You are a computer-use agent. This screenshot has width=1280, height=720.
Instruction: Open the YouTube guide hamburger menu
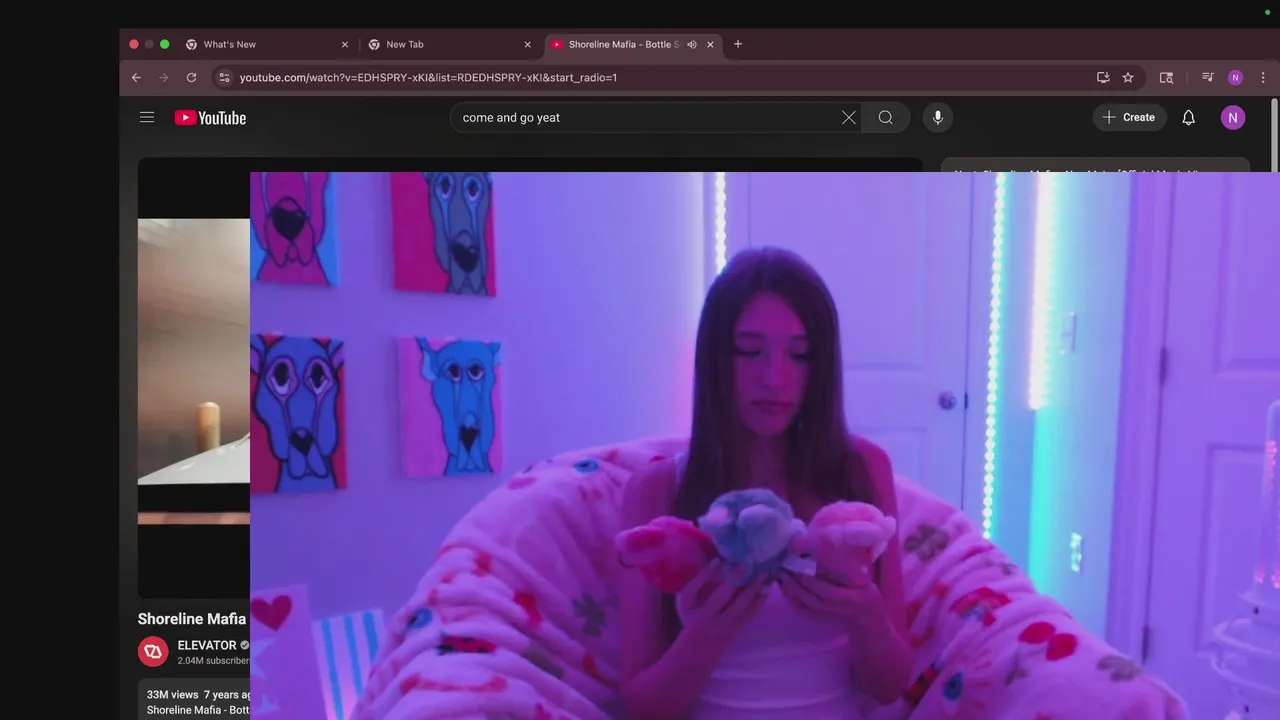(x=147, y=117)
